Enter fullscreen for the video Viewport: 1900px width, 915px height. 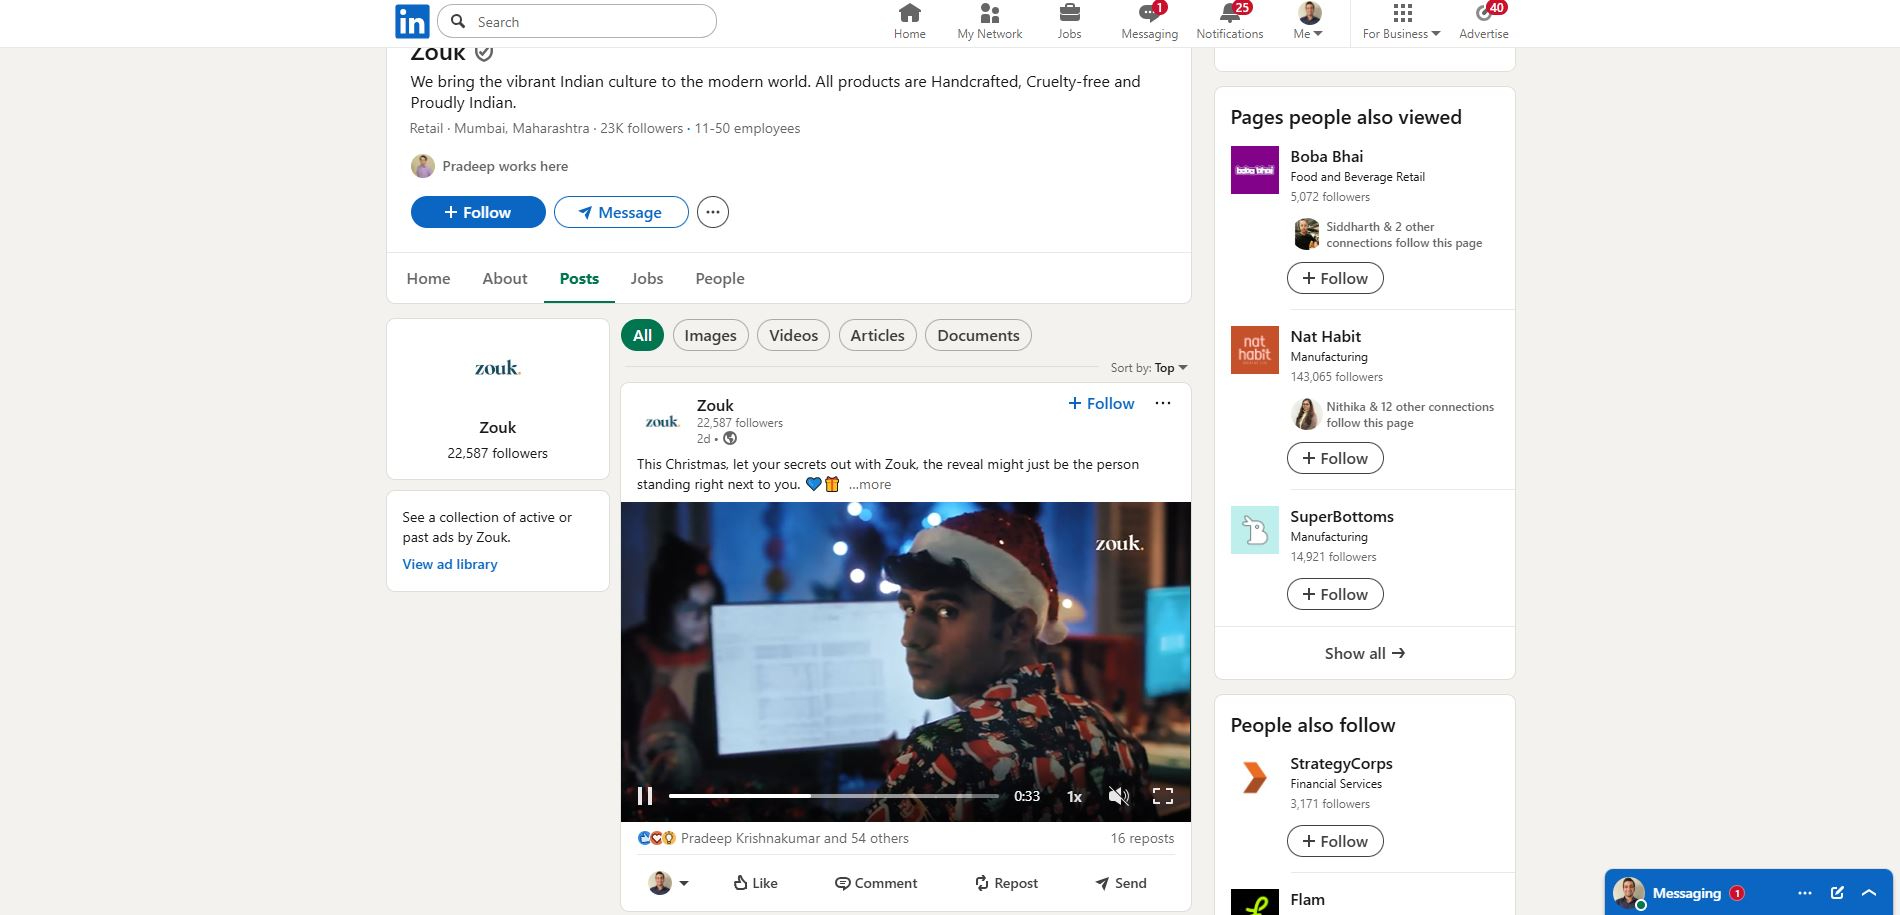(x=1162, y=796)
